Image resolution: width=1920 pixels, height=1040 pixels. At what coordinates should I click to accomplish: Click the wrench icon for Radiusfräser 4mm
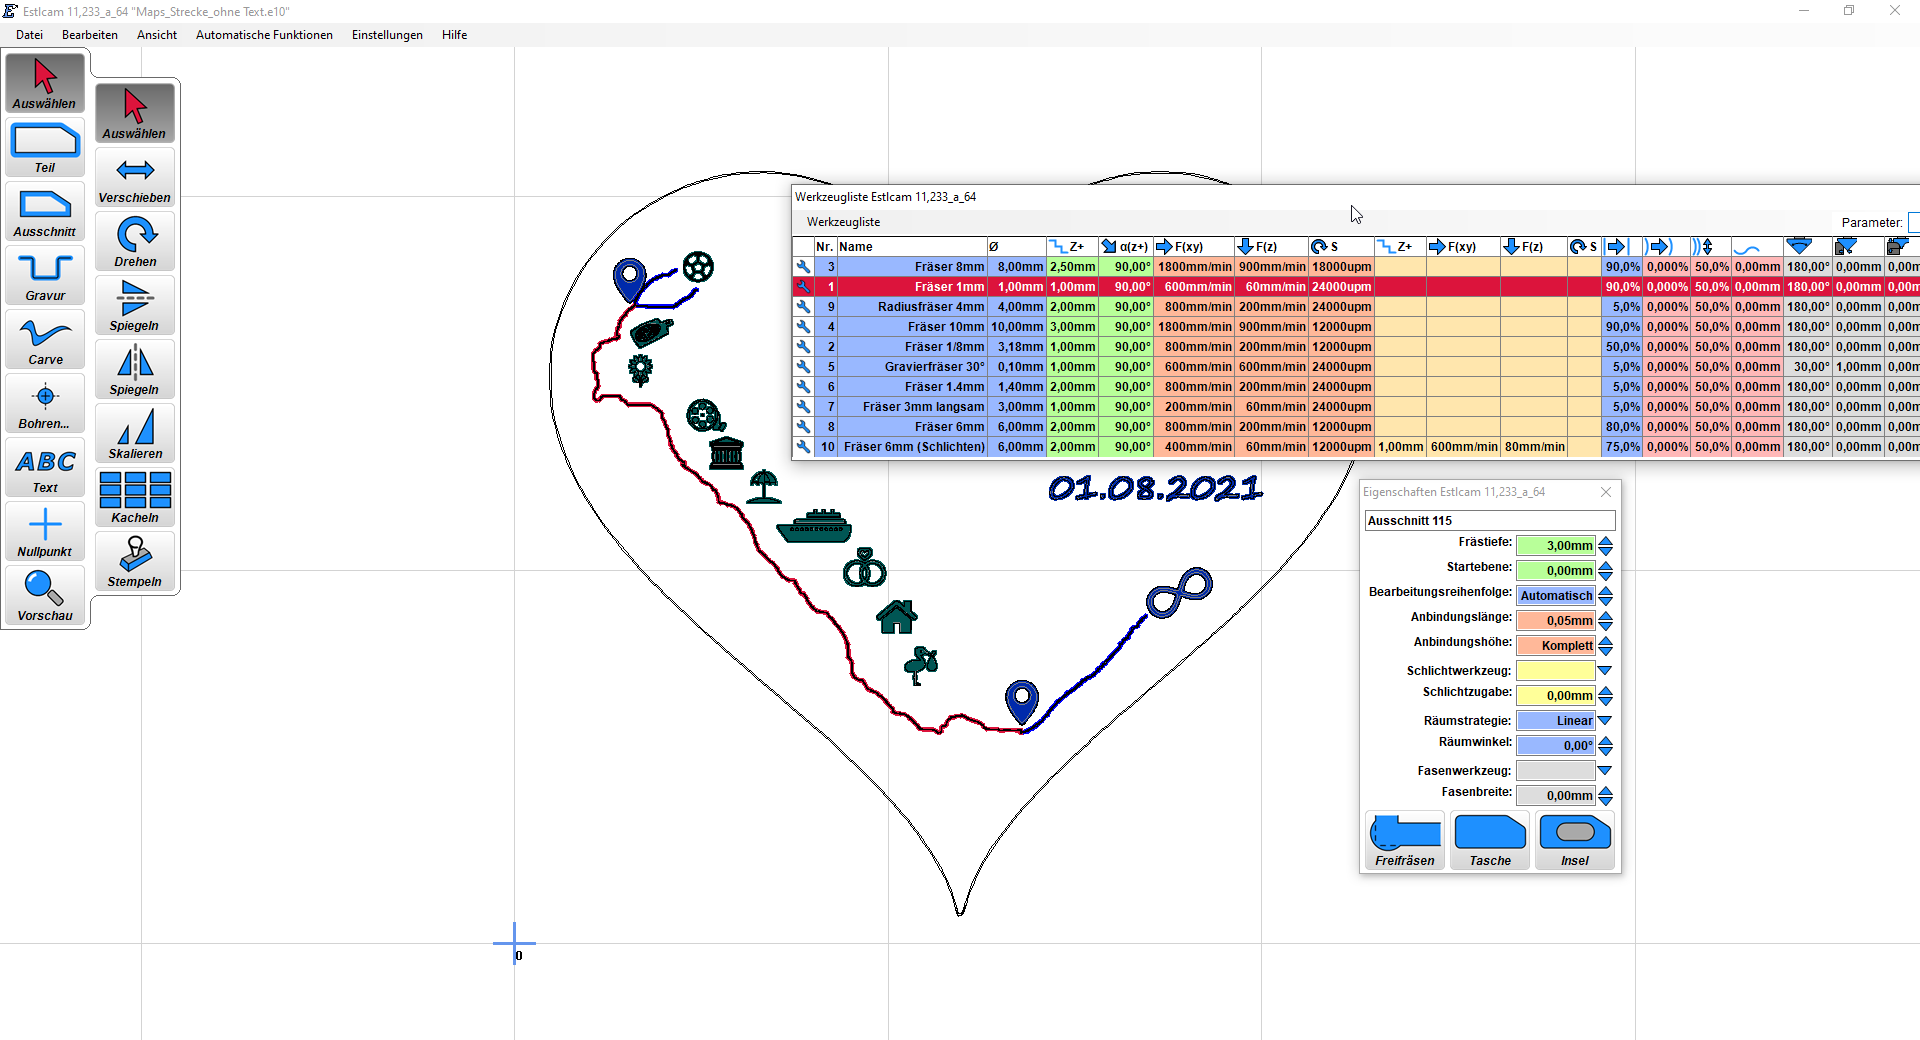(x=803, y=307)
